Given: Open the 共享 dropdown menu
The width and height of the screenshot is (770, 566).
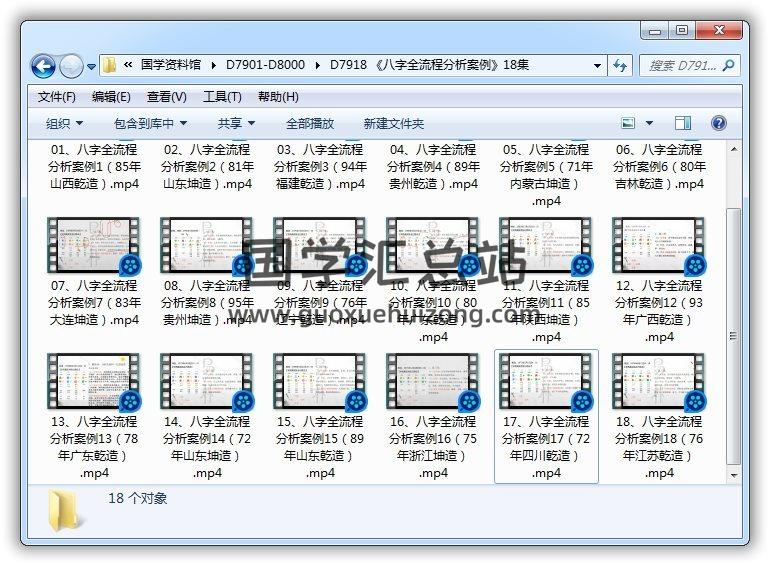Looking at the screenshot, I should [x=236, y=123].
